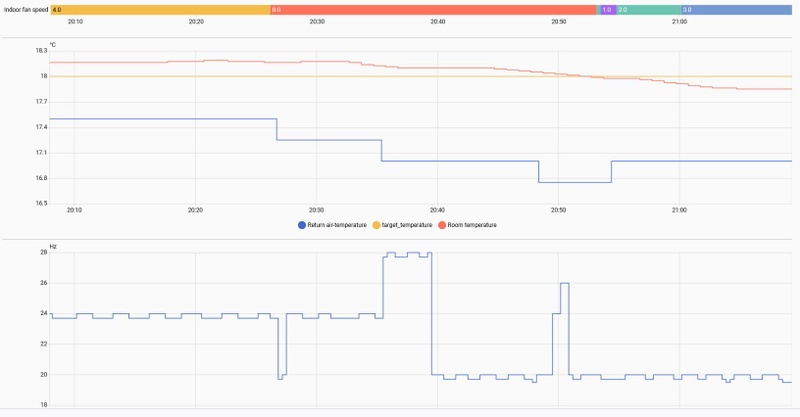Click the 22 value on Hz axis
The width and height of the screenshot is (800, 417).
(44, 344)
